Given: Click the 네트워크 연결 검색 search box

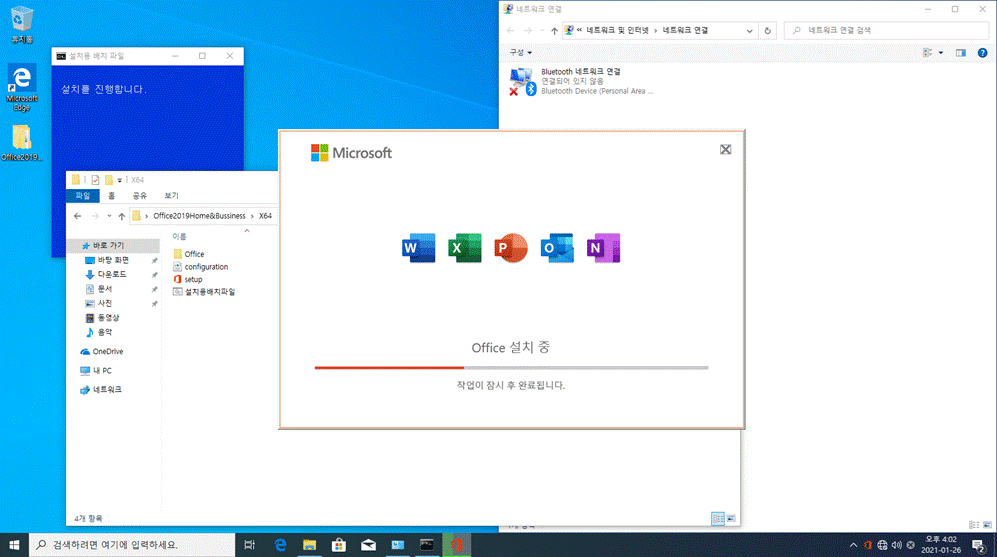Looking at the screenshot, I should pyautogui.click(x=886, y=30).
